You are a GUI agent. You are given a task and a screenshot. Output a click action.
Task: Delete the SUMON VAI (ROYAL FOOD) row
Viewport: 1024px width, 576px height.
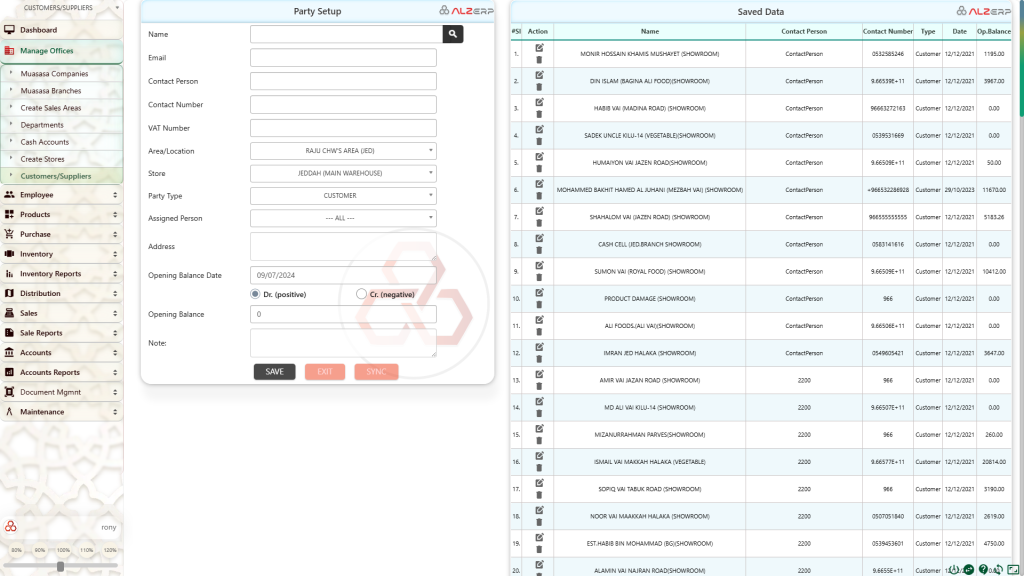[539, 278]
